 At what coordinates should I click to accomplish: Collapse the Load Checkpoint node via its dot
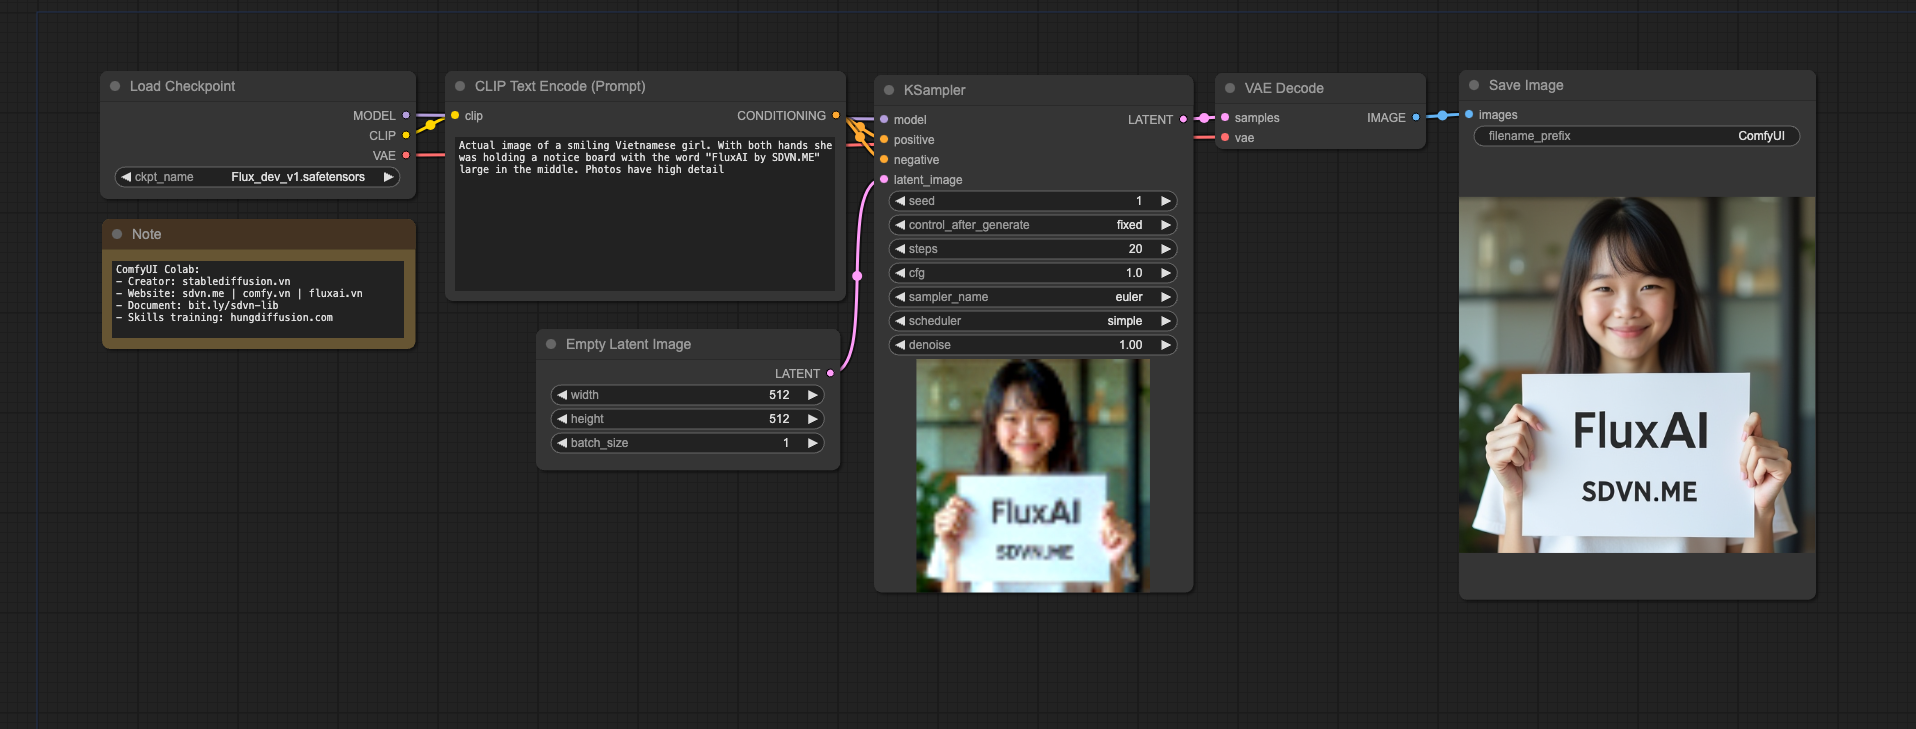pos(115,87)
